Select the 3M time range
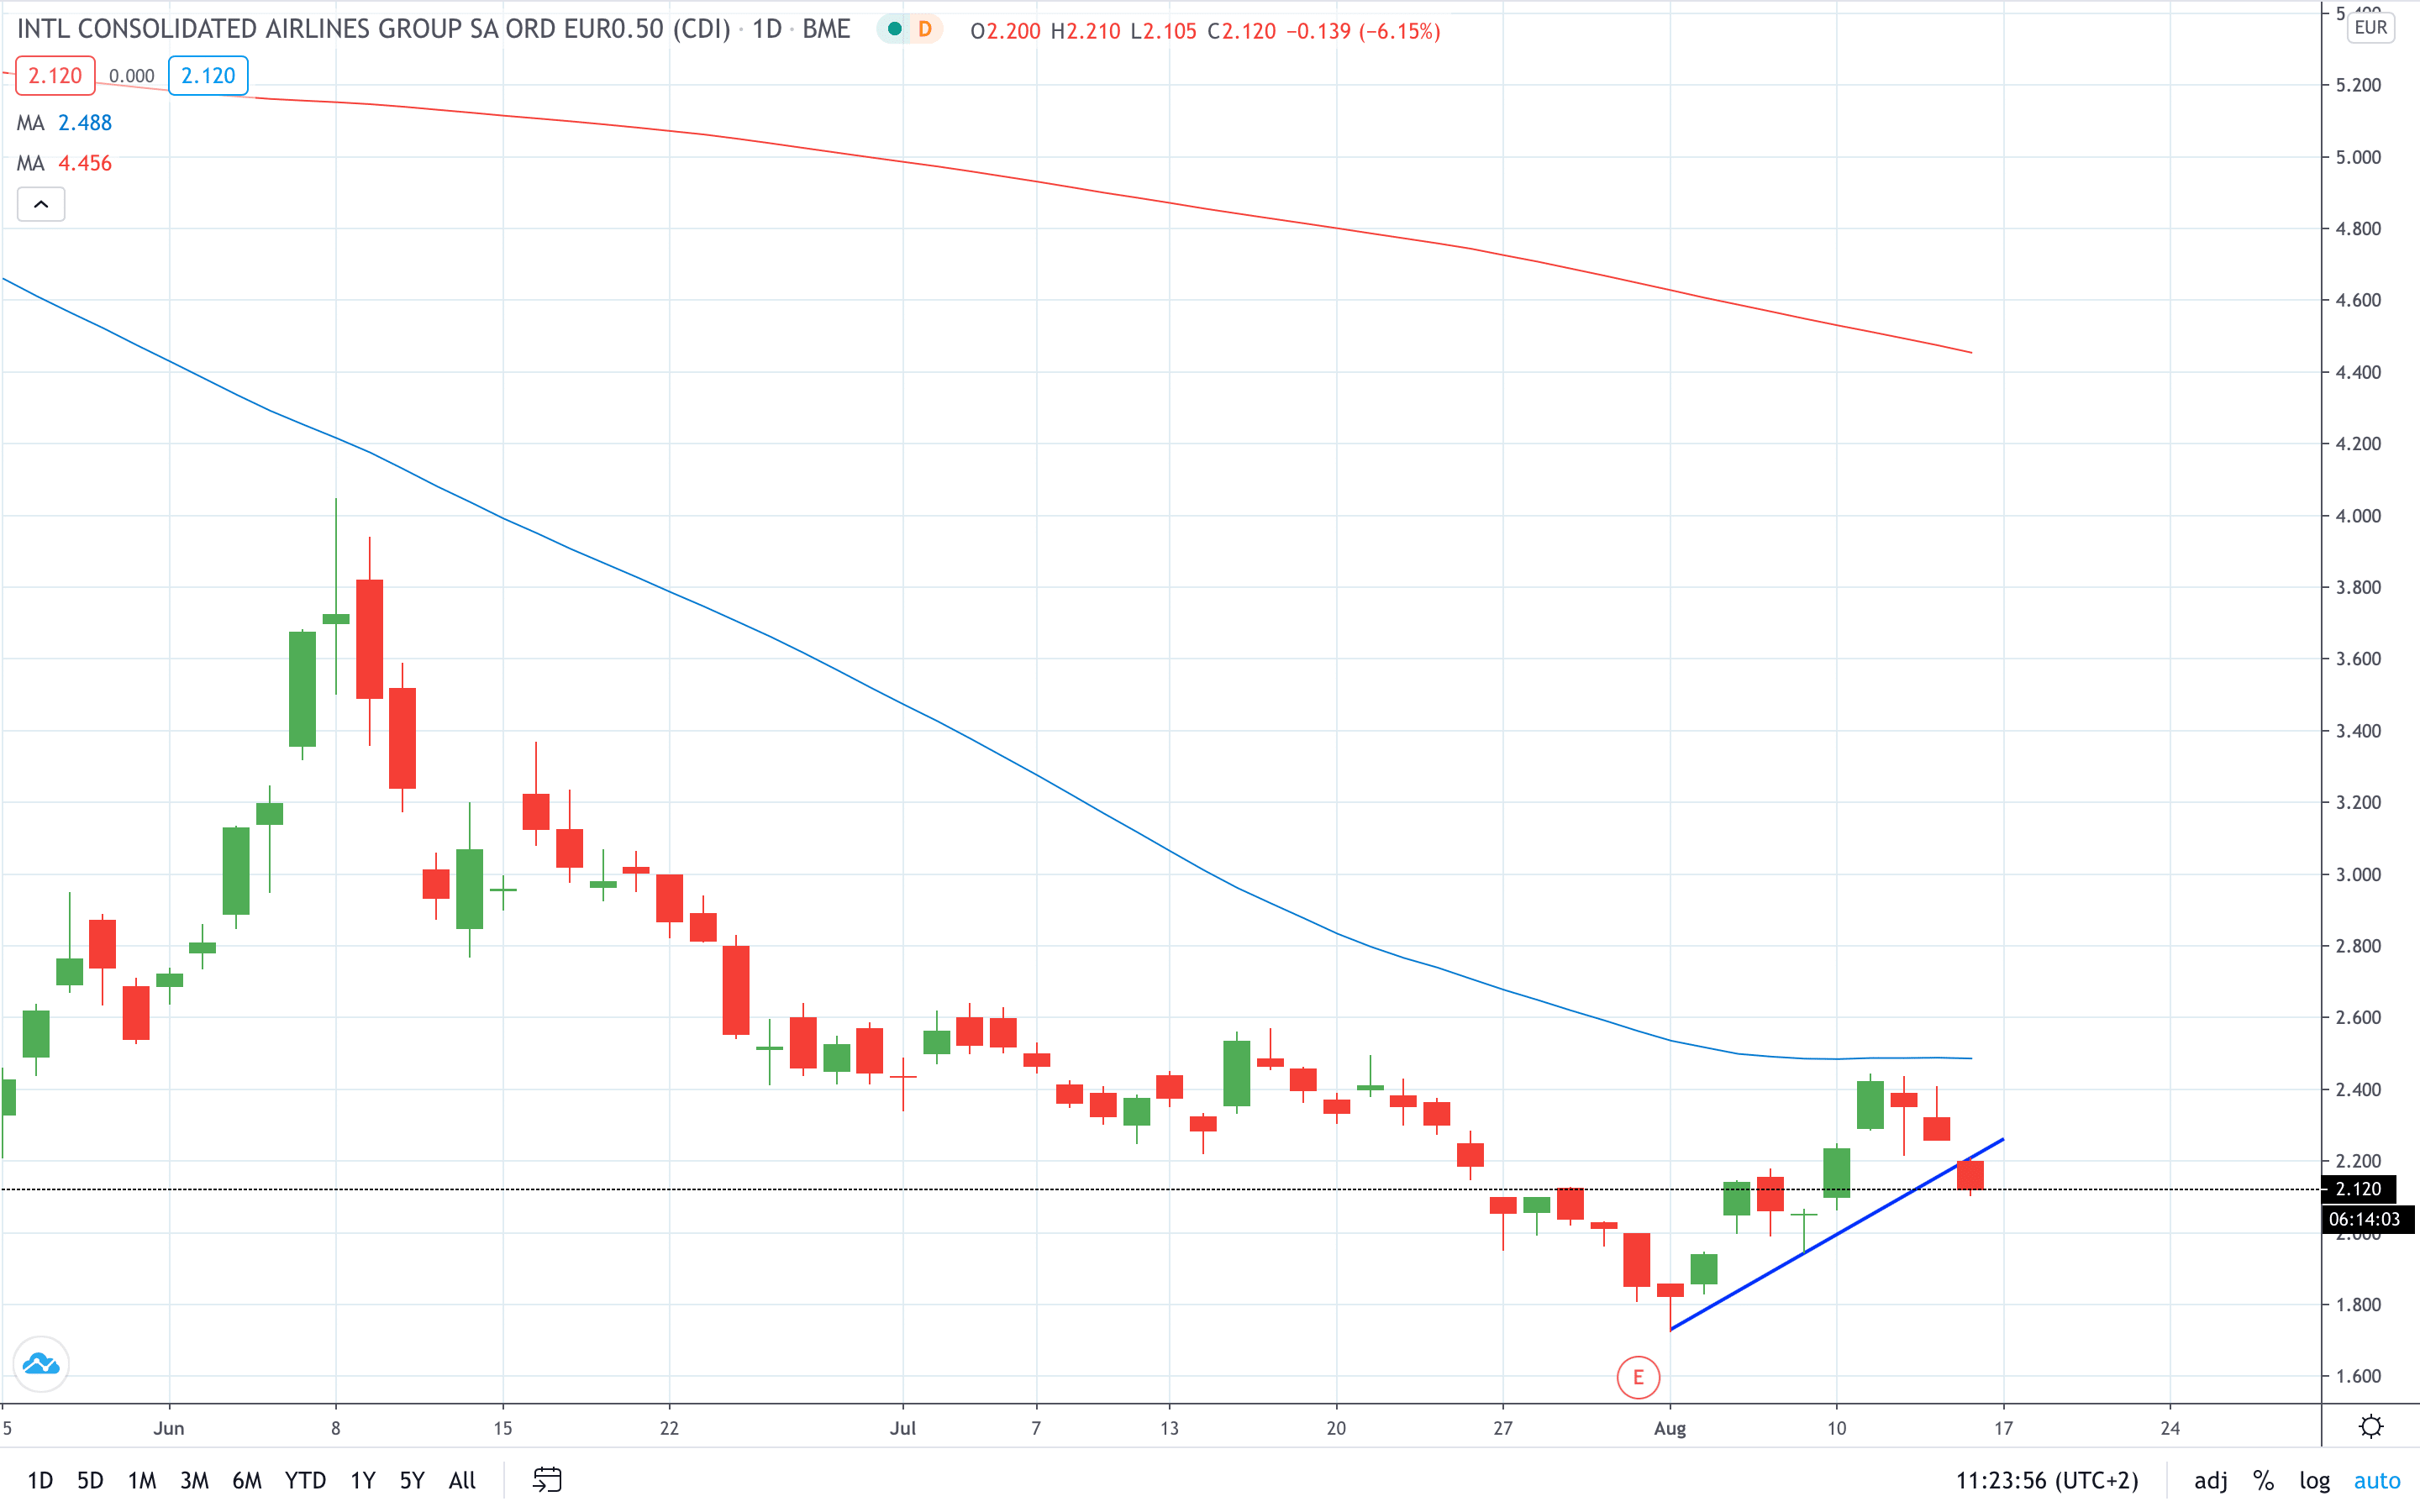The image size is (2420, 1512). pos(194,1481)
